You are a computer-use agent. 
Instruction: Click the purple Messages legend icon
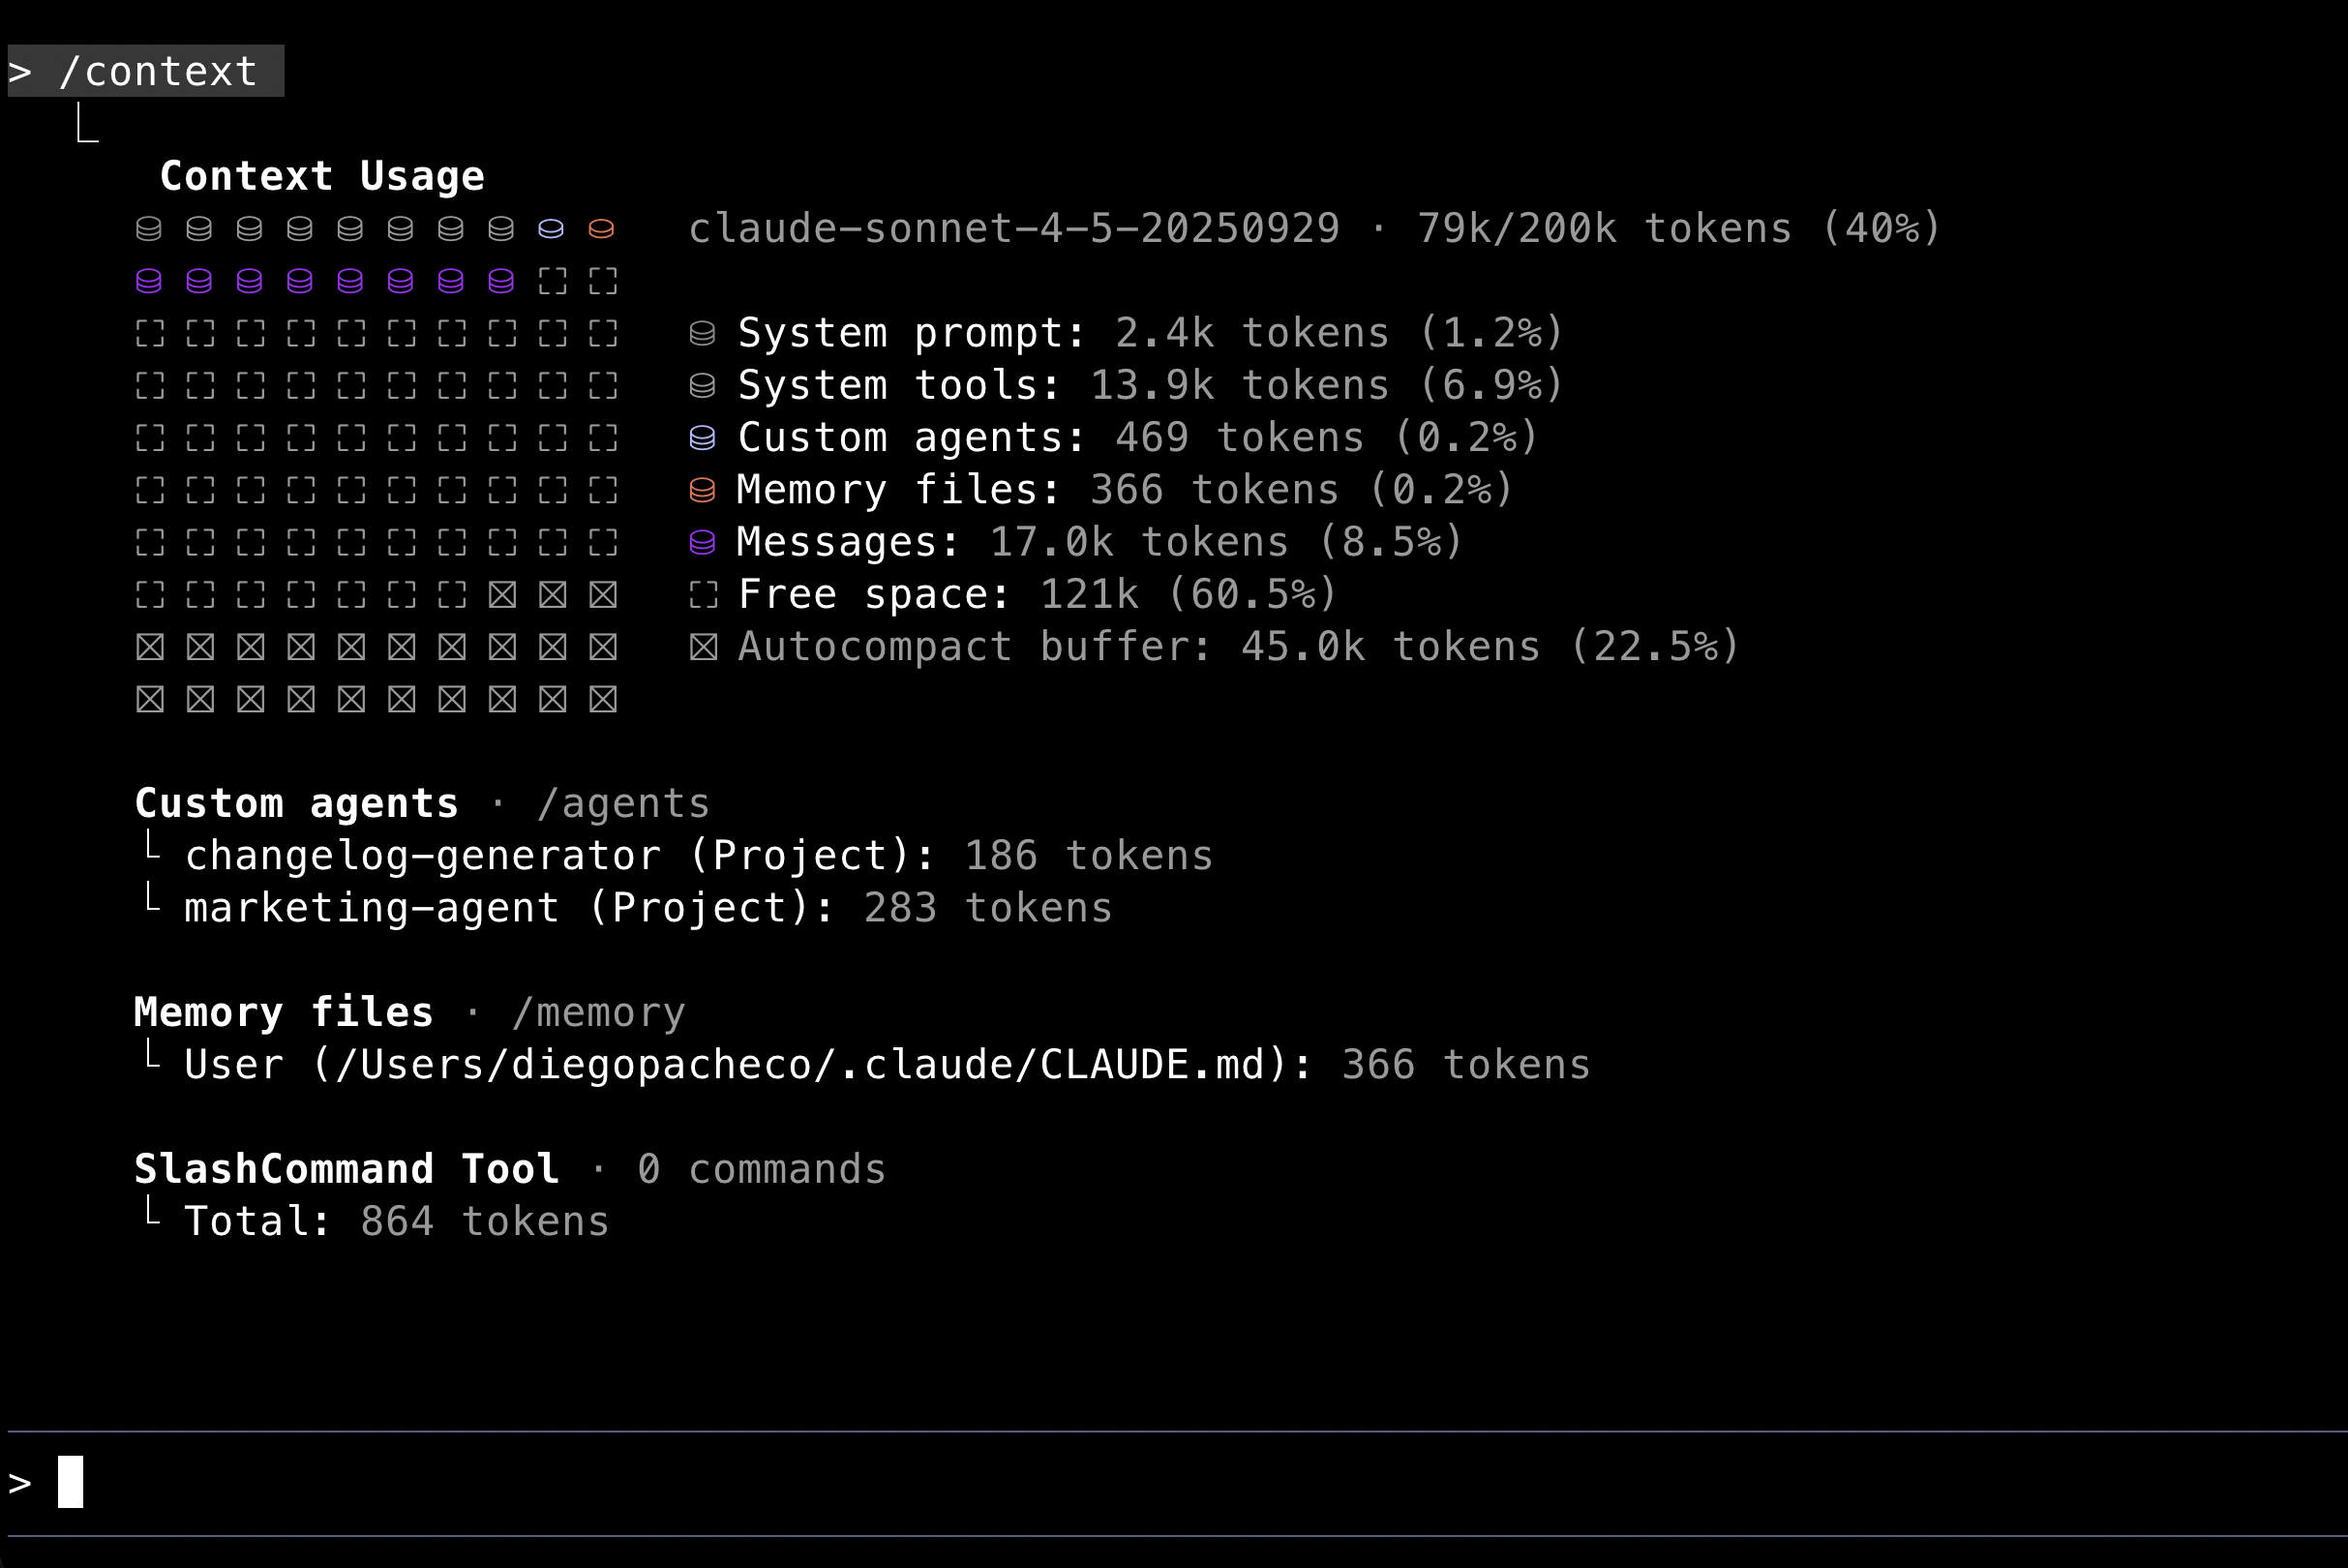pos(702,543)
